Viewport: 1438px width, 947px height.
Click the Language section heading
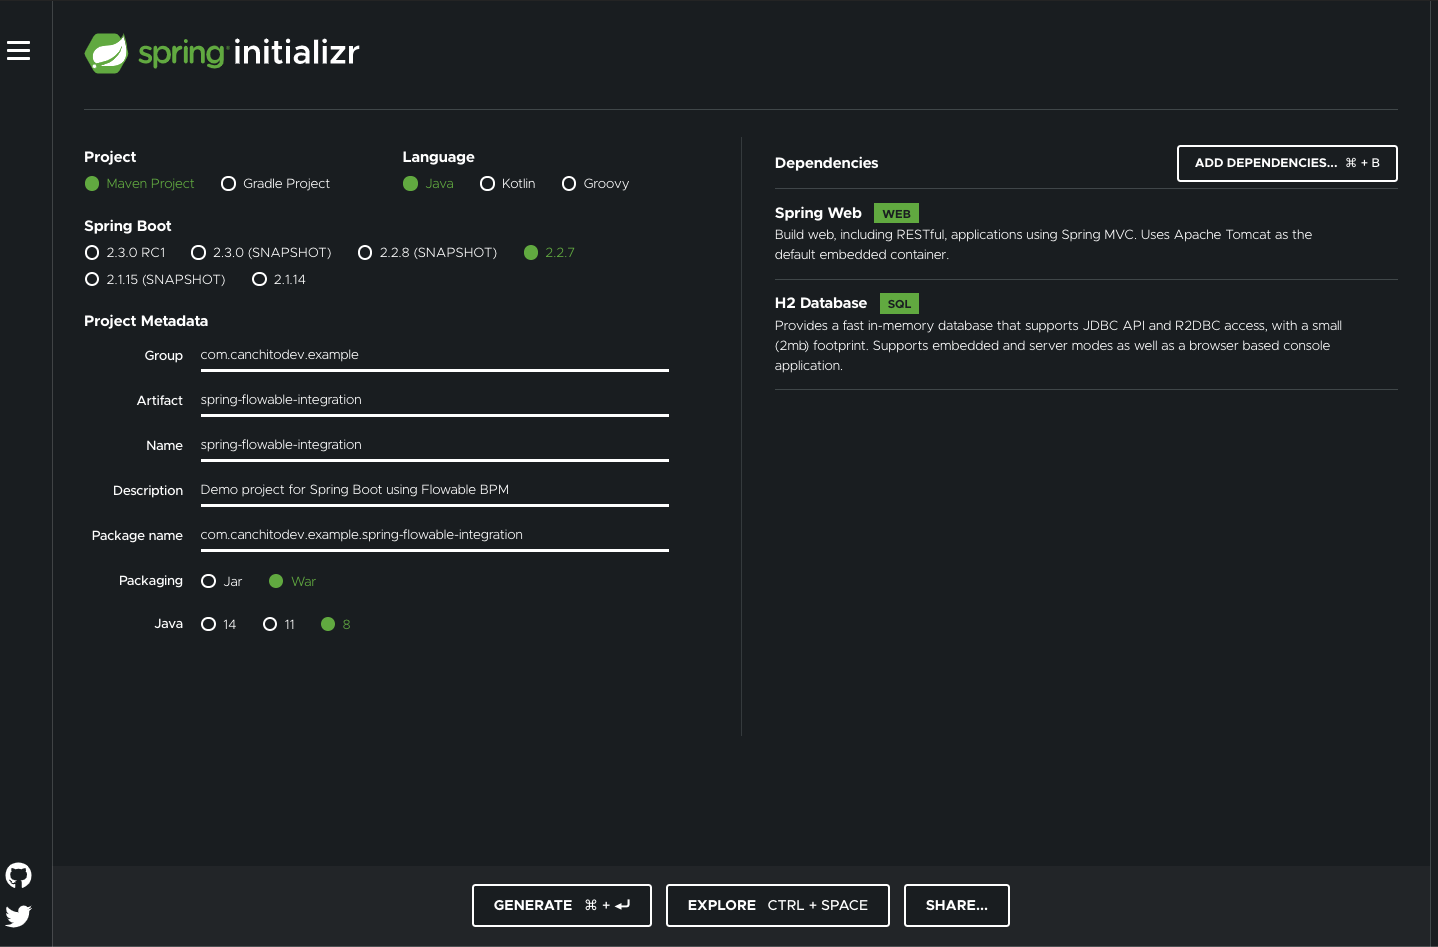(x=439, y=157)
